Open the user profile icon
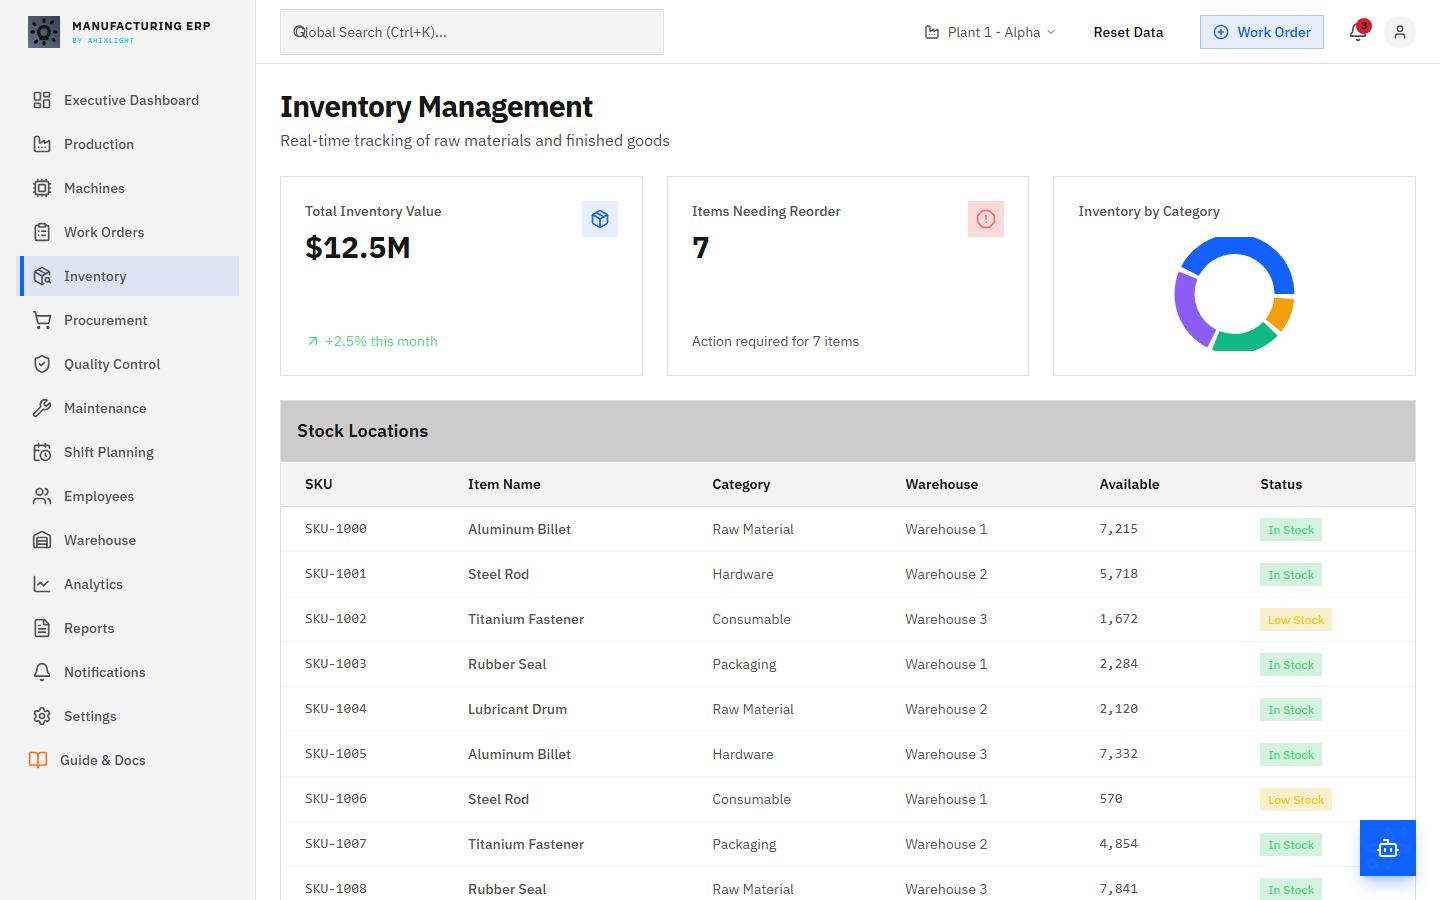Viewport: 1440px width, 900px height. pyautogui.click(x=1400, y=32)
